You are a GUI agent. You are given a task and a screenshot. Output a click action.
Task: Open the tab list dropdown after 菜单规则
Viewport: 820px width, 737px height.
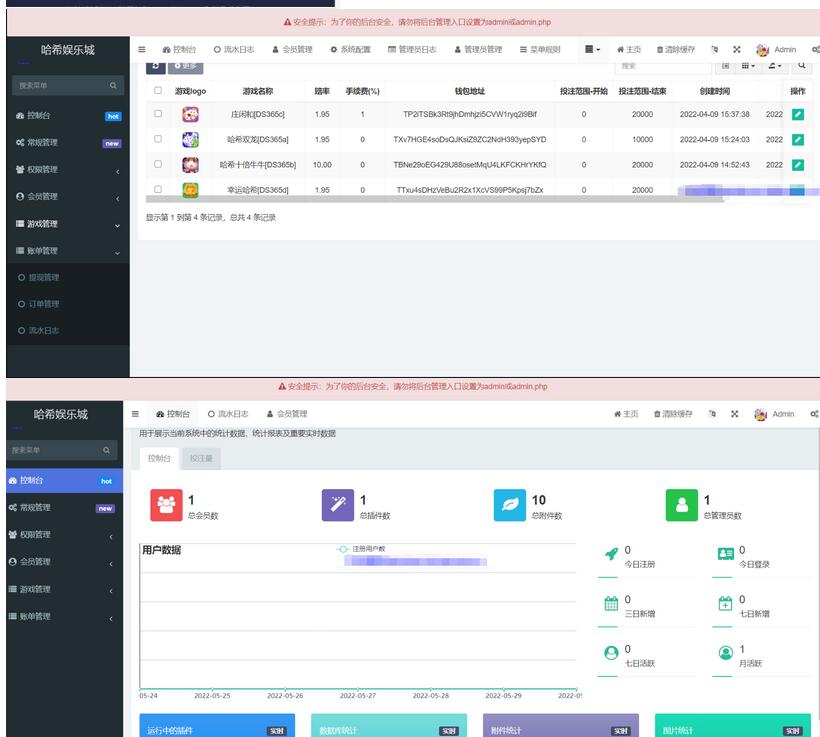pyautogui.click(x=593, y=49)
